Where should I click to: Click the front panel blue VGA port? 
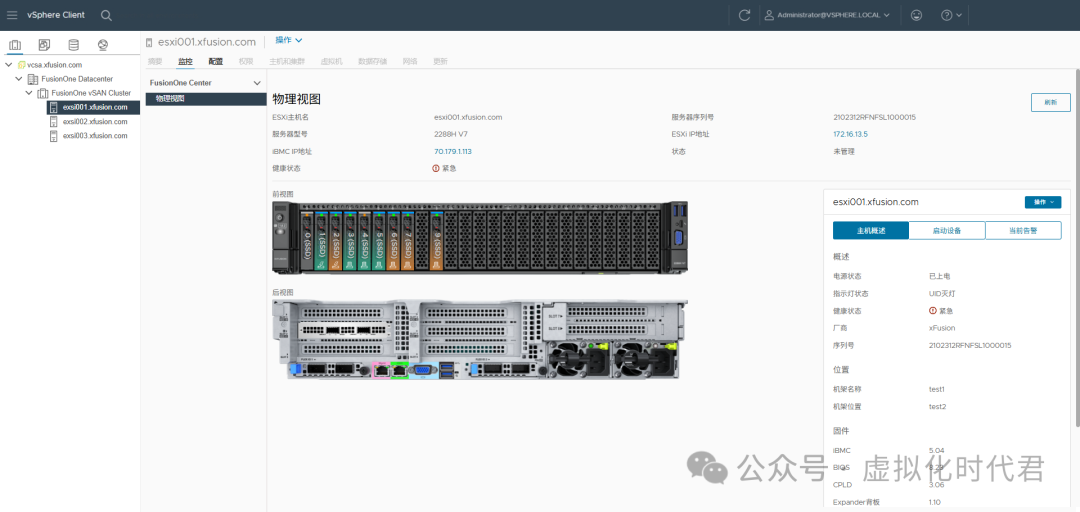pos(677,238)
